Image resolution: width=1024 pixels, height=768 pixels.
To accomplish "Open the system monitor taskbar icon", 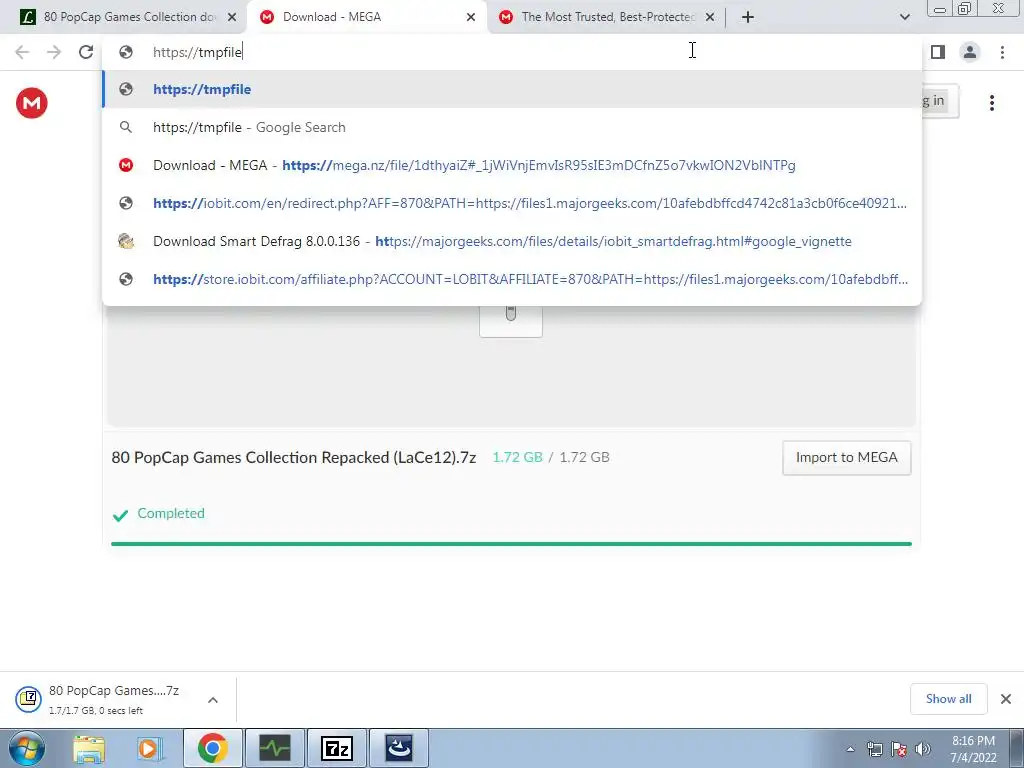I will pos(274,748).
